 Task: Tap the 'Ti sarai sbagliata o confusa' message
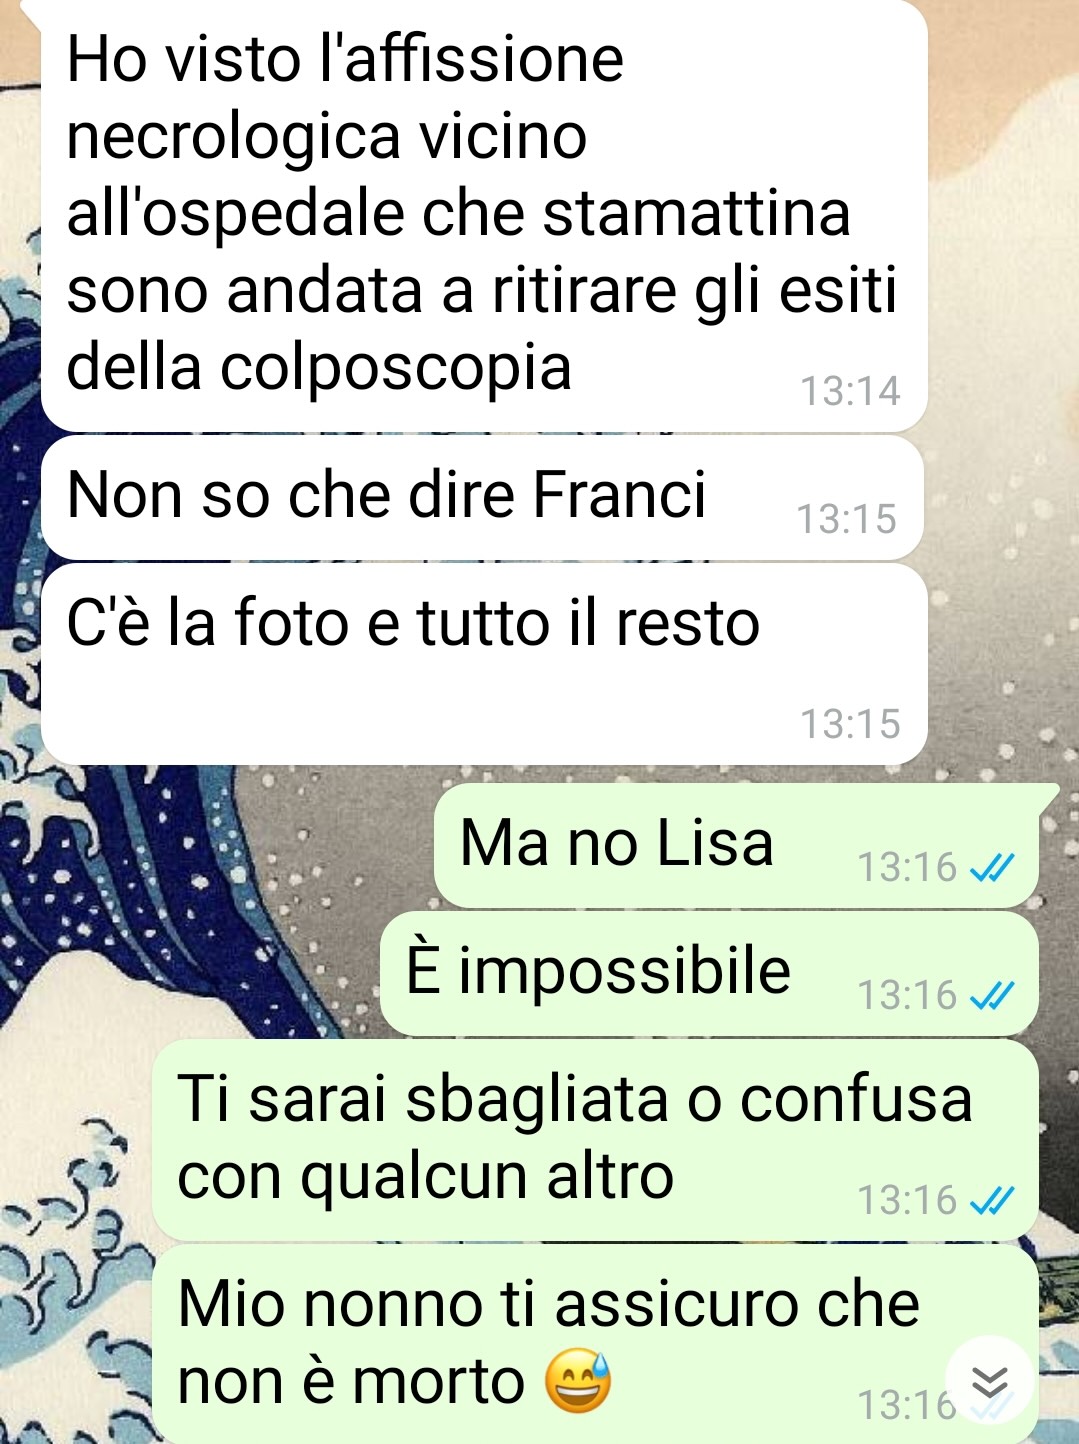pos(596,1140)
